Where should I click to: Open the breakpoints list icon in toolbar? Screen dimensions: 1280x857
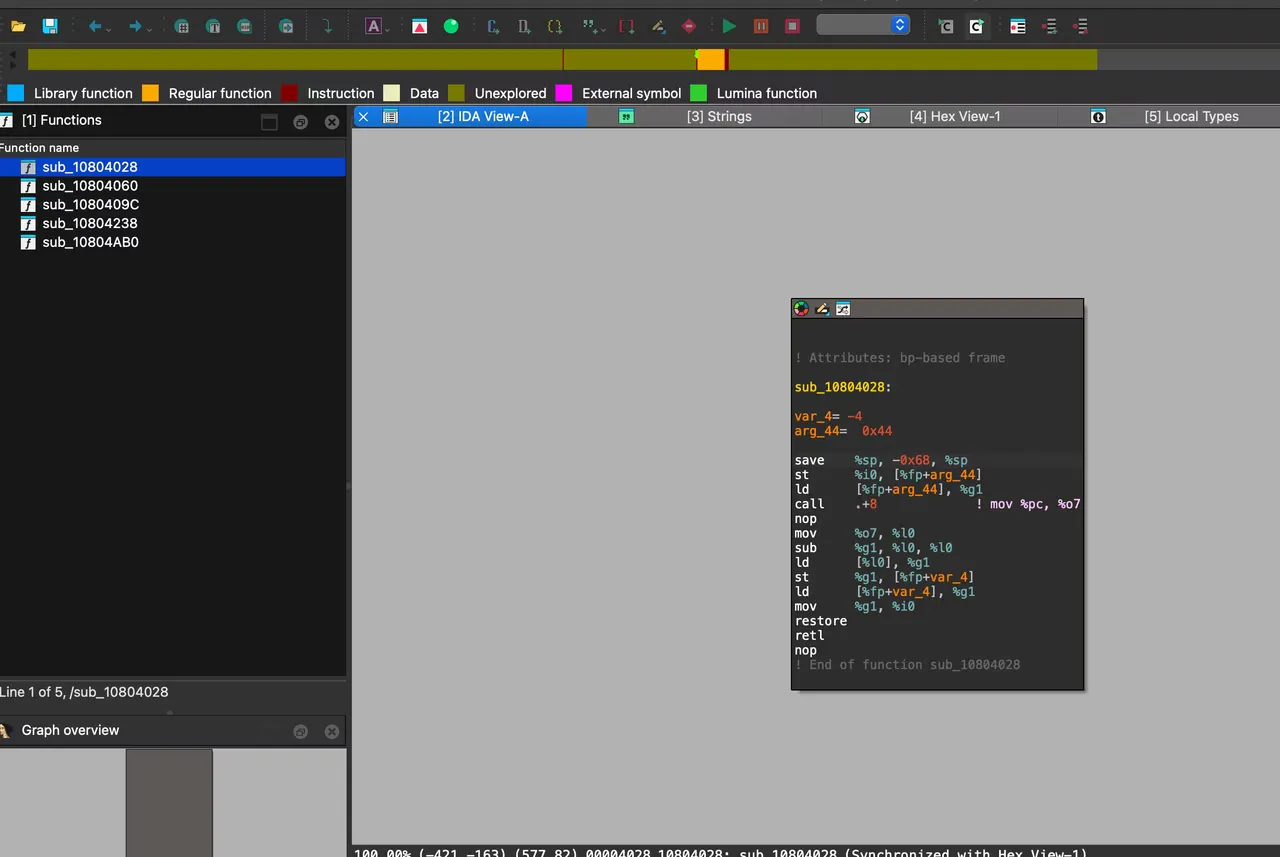[x=1017, y=26]
